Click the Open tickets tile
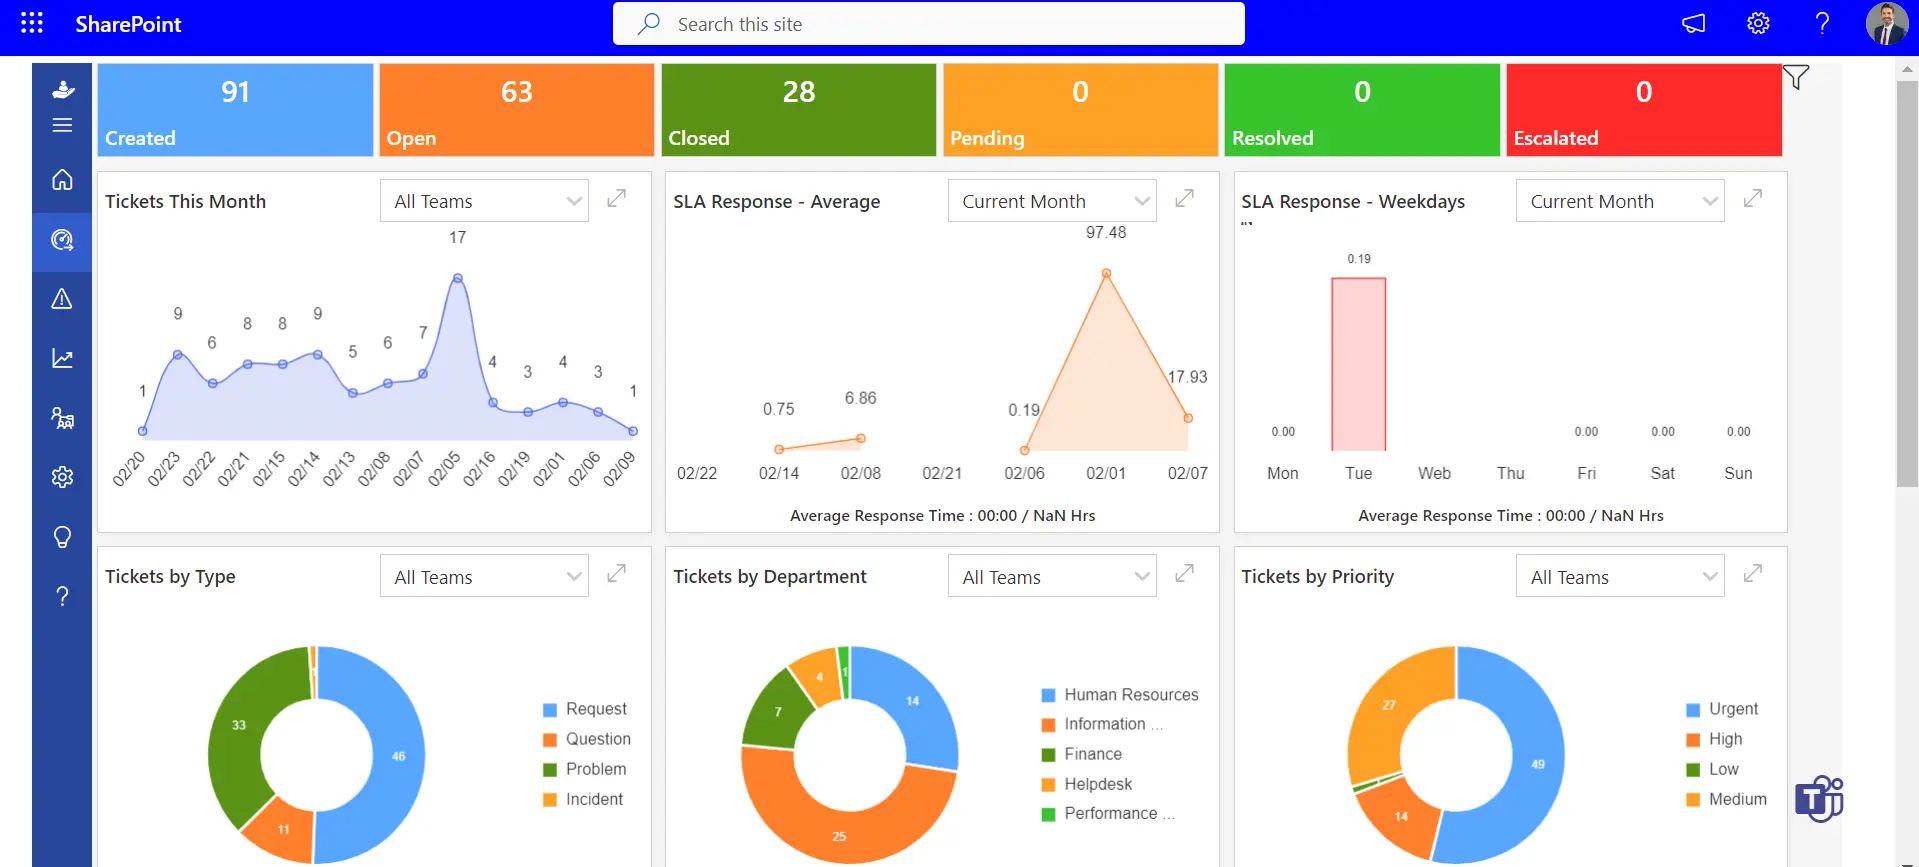 pyautogui.click(x=517, y=110)
